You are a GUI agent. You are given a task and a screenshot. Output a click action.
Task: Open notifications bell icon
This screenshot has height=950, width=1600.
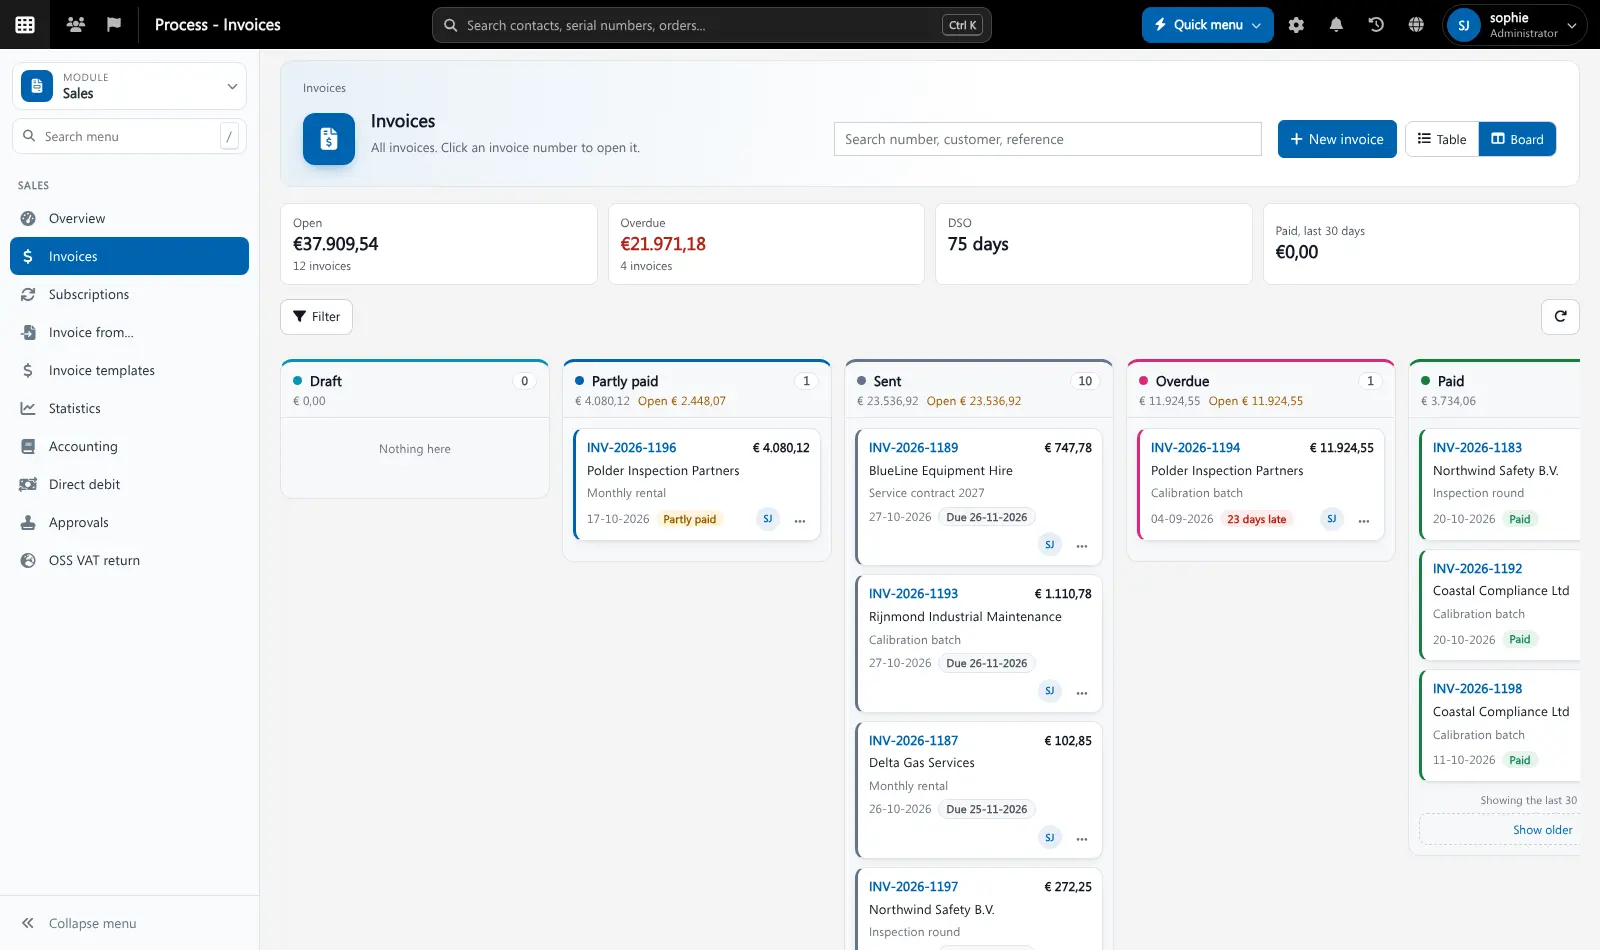[x=1336, y=25]
